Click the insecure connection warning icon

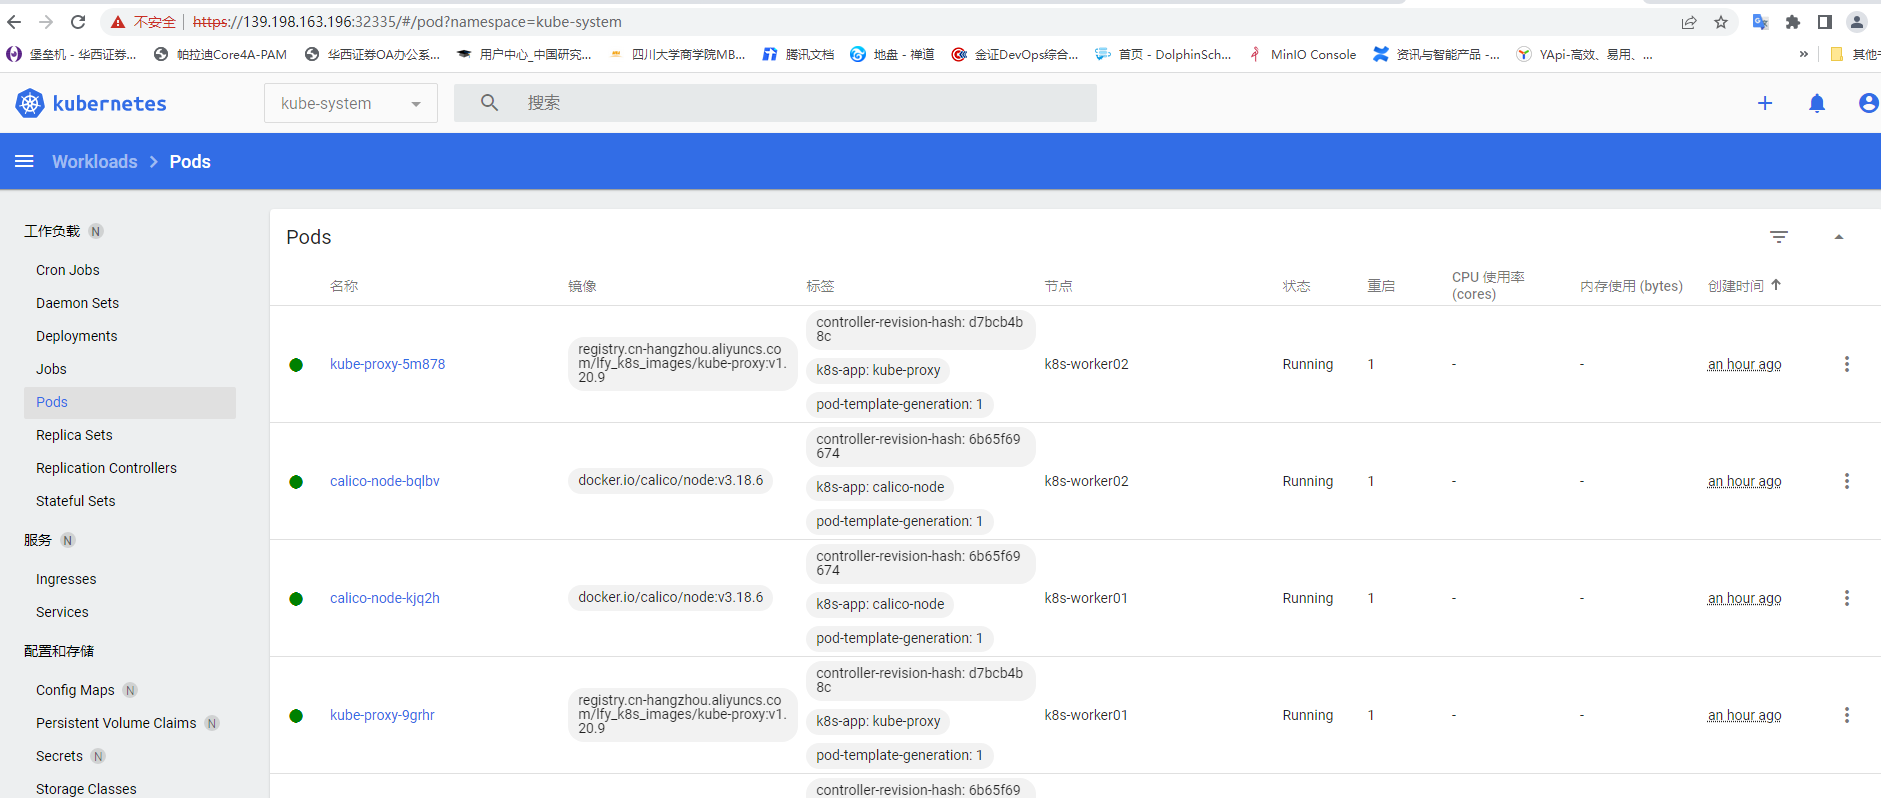(118, 22)
